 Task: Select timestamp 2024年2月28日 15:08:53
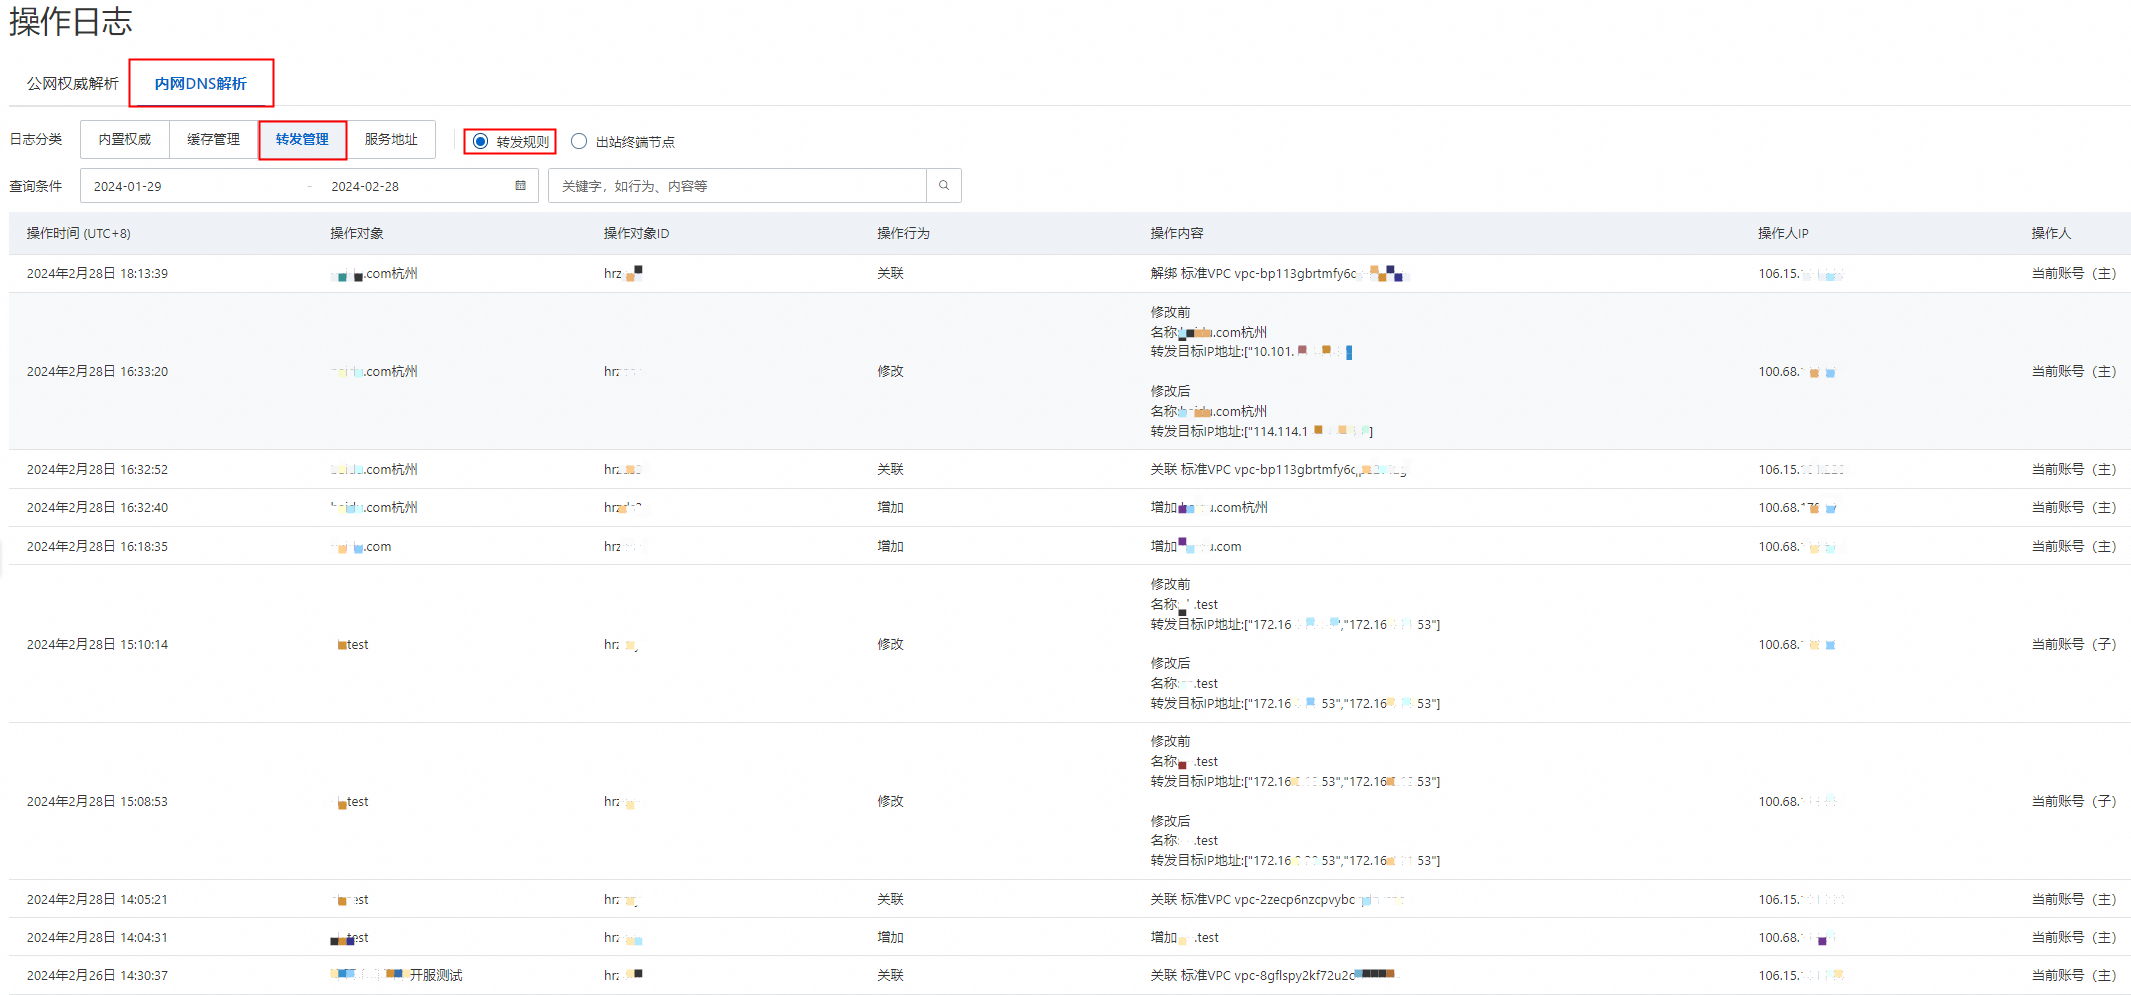[x=97, y=802]
